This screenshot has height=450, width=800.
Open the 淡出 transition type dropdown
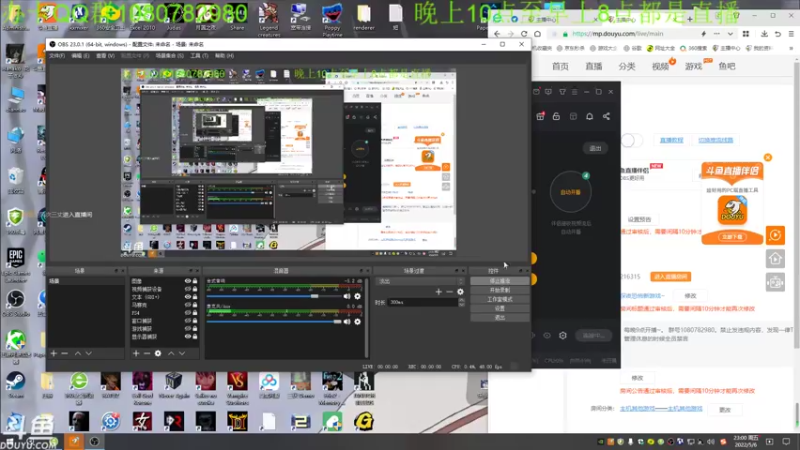point(419,281)
